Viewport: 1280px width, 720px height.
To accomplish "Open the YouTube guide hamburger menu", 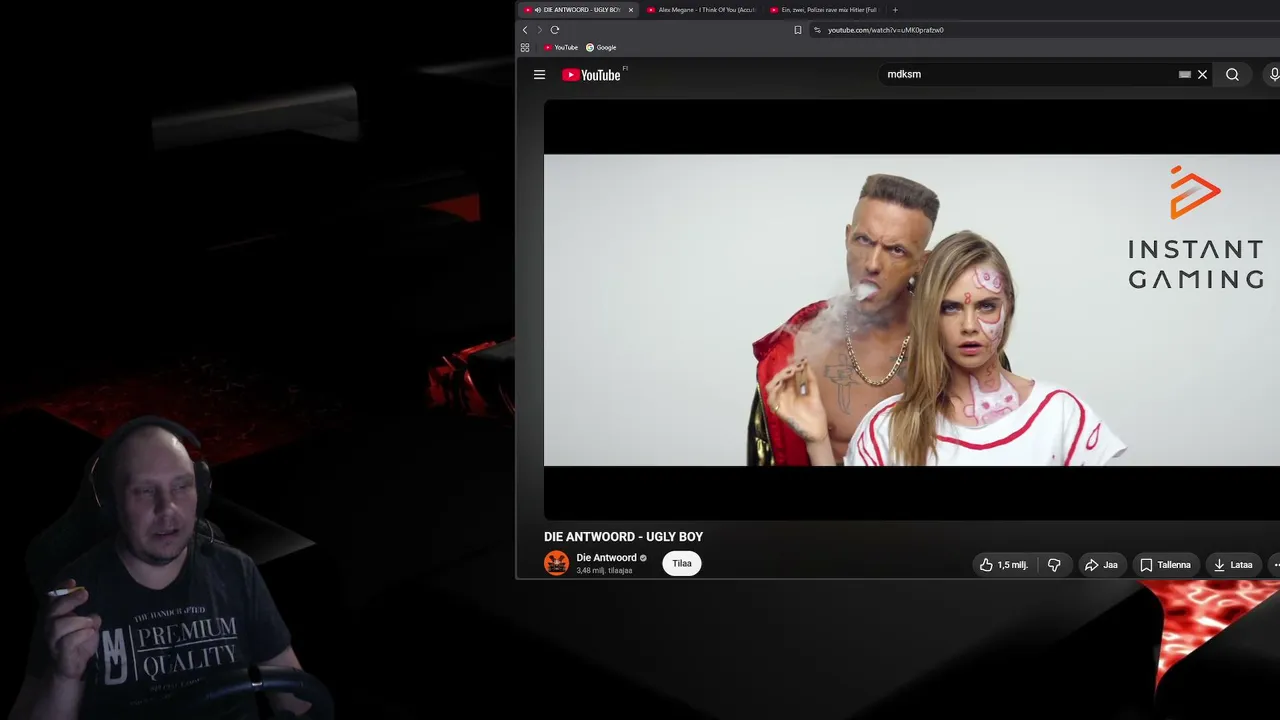I will [x=539, y=74].
